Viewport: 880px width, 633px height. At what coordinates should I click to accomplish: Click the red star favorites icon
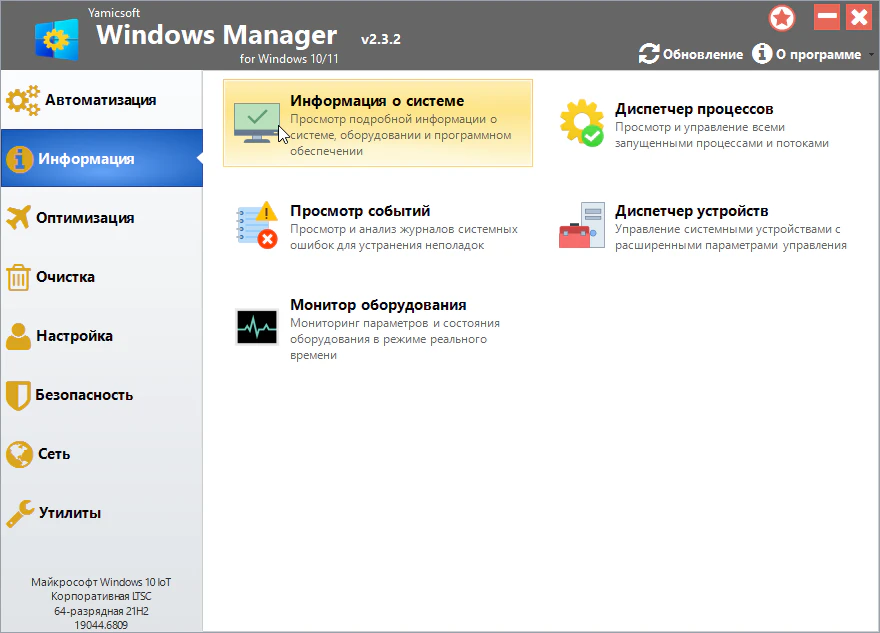782,18
